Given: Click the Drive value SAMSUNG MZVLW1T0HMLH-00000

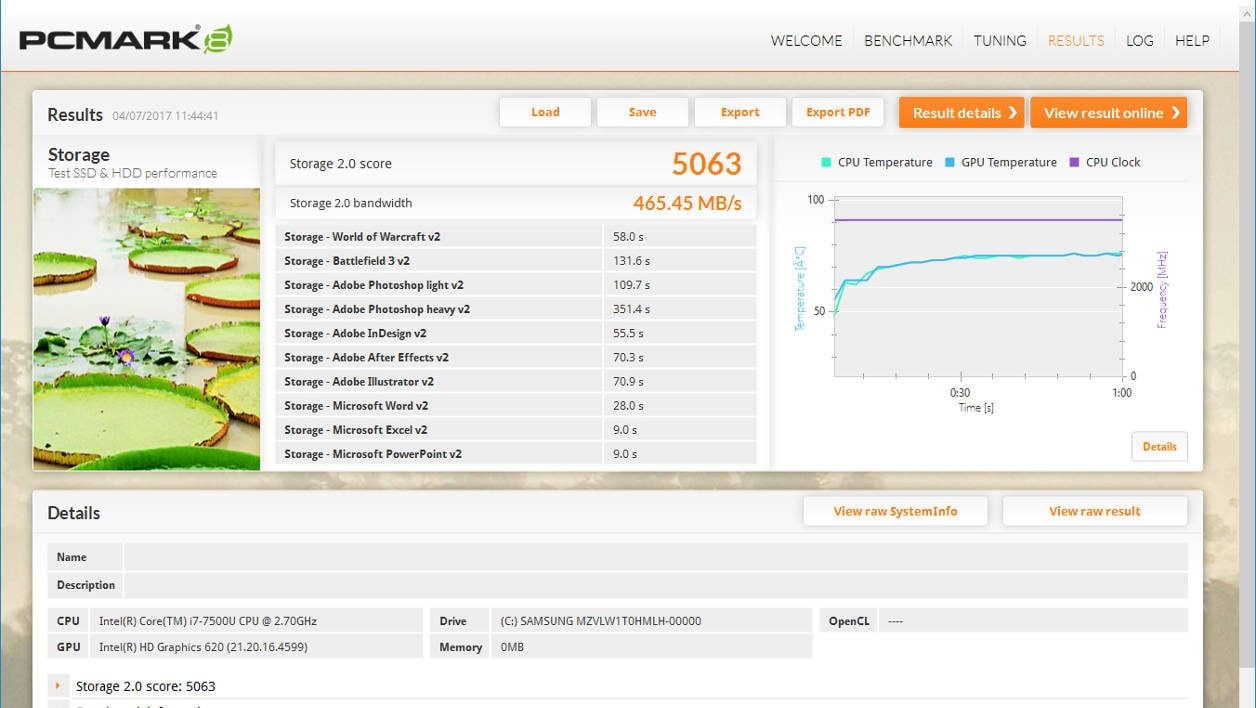Looking at the screenshot, I should point(601,621).
